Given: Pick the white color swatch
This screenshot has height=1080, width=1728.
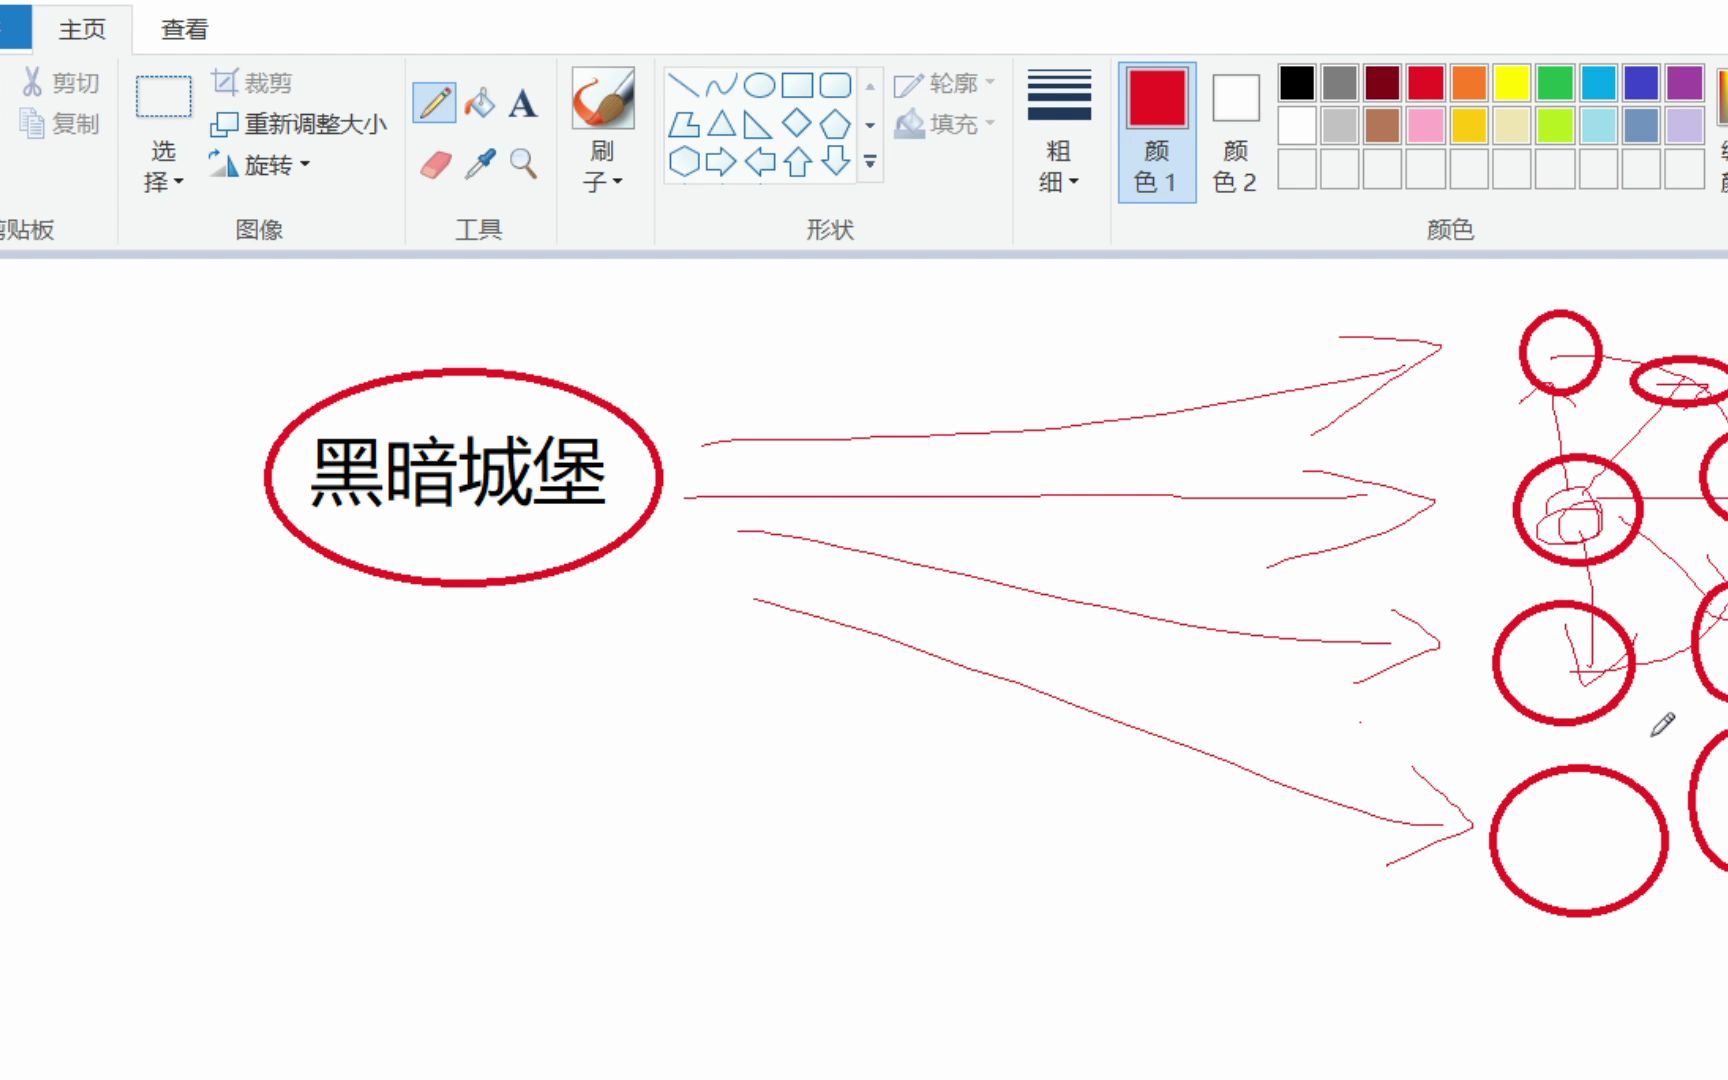Looking at the screenshot, I should point(1297,126).
